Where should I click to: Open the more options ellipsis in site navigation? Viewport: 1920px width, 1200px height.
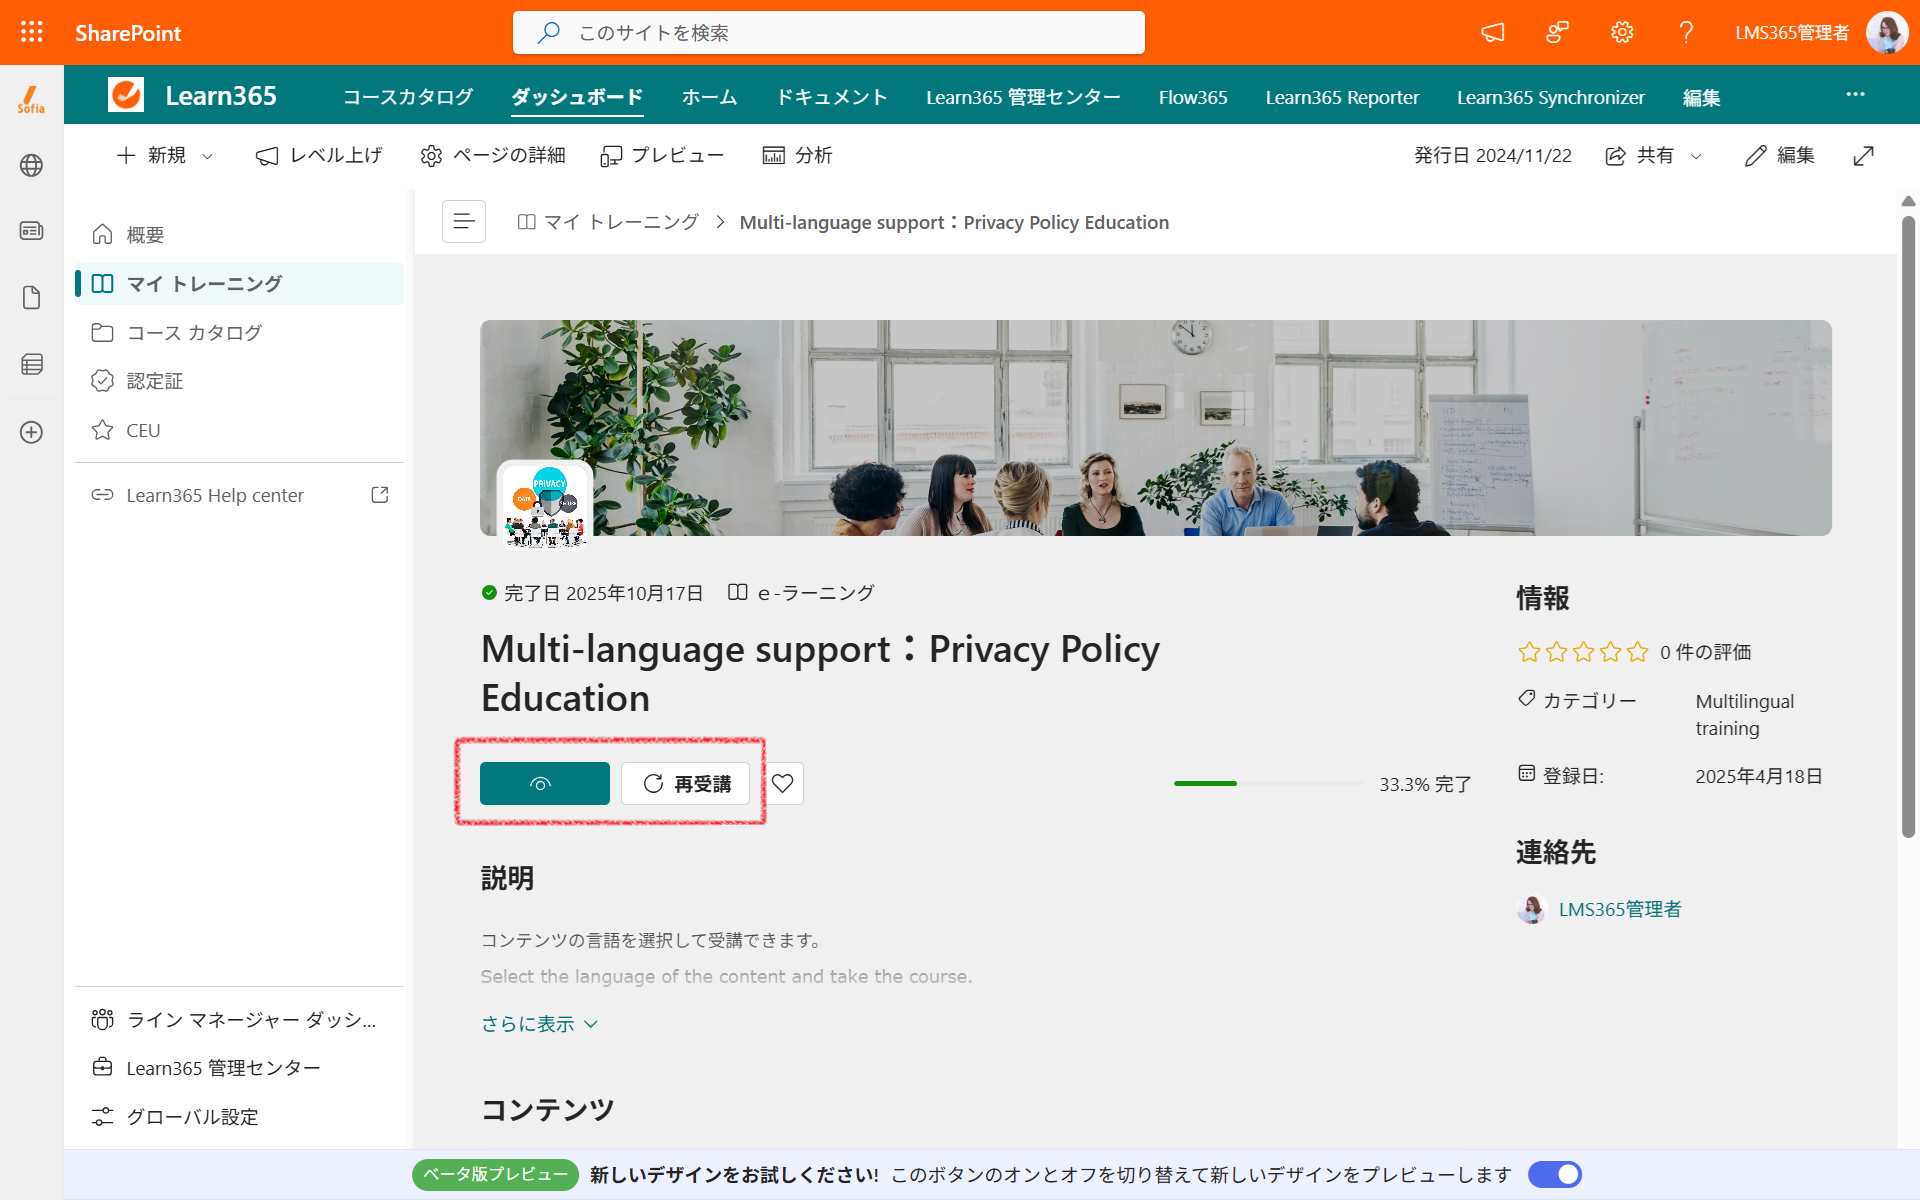(x=1855, y=94)
